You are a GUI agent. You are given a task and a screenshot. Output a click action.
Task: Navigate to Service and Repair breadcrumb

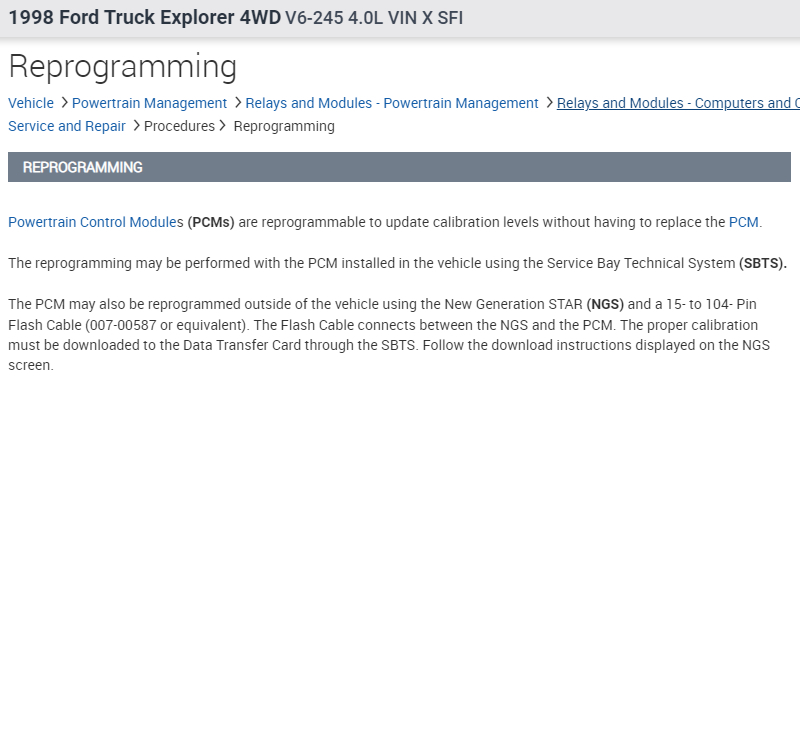pos(67,126)
